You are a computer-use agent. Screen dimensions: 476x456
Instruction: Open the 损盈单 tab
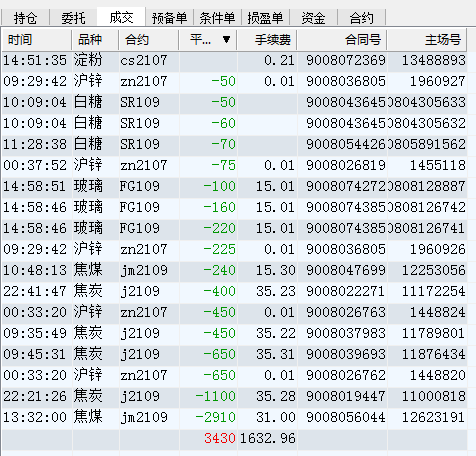265,18
